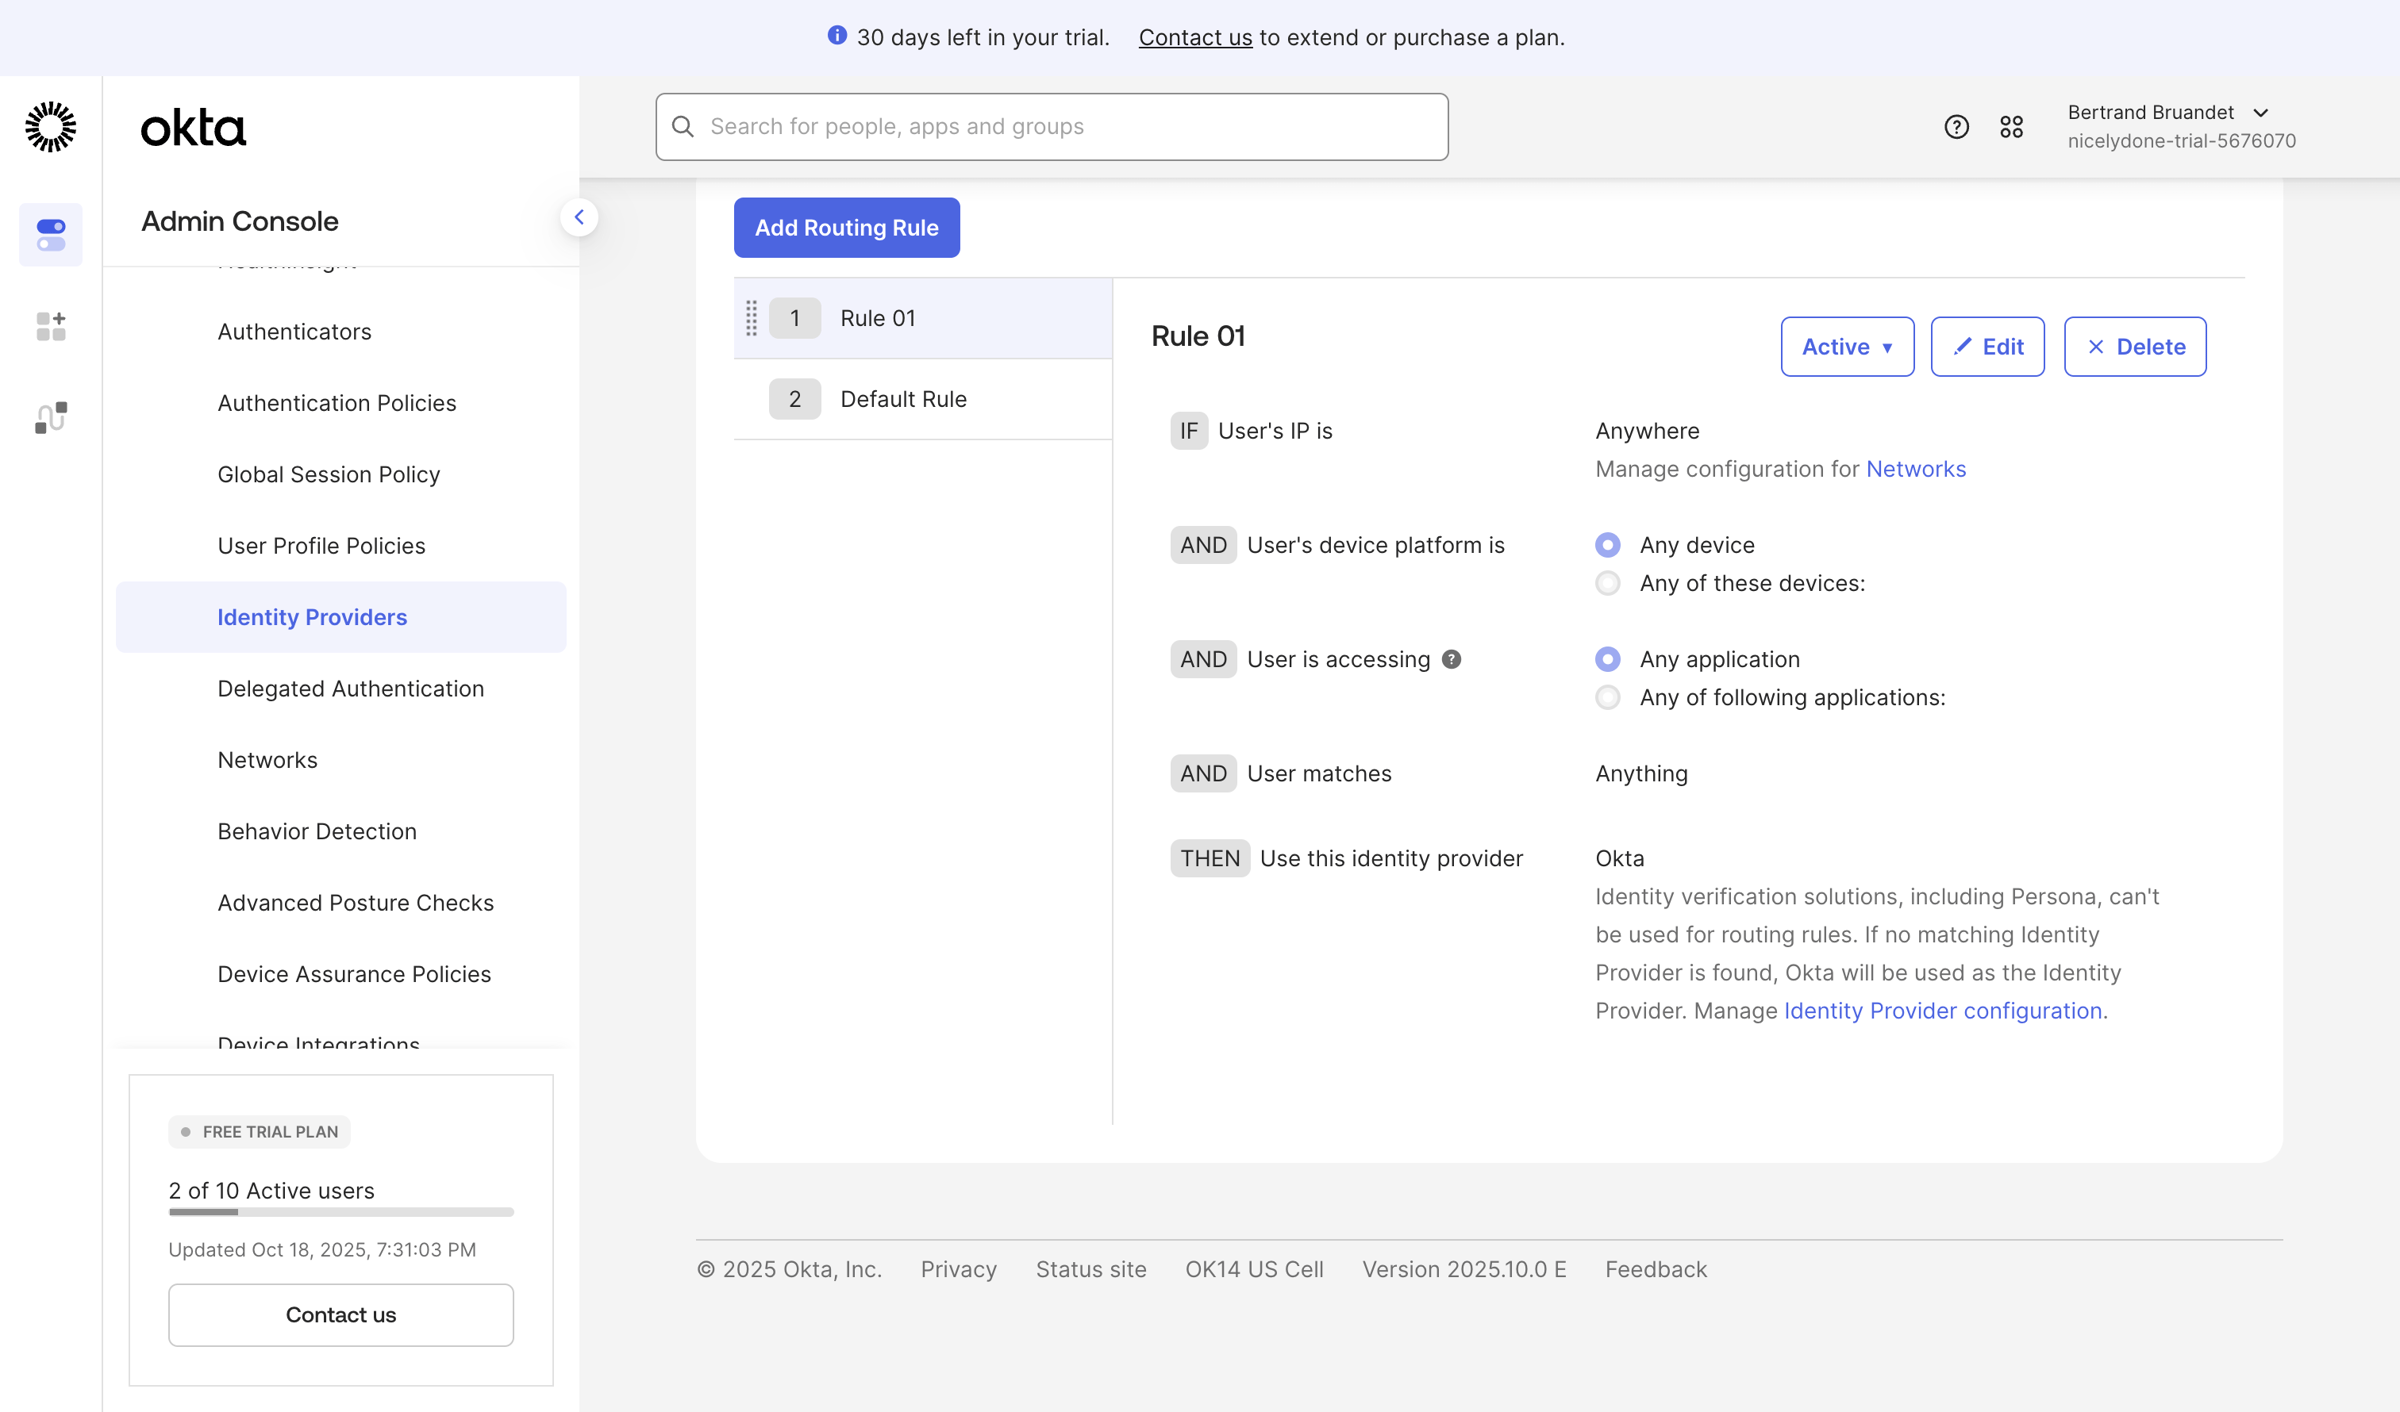The height and width of the screenshot is (1412, 2400).
Task: Open the Active status dropdown
Action: [x=1847, y=346]
